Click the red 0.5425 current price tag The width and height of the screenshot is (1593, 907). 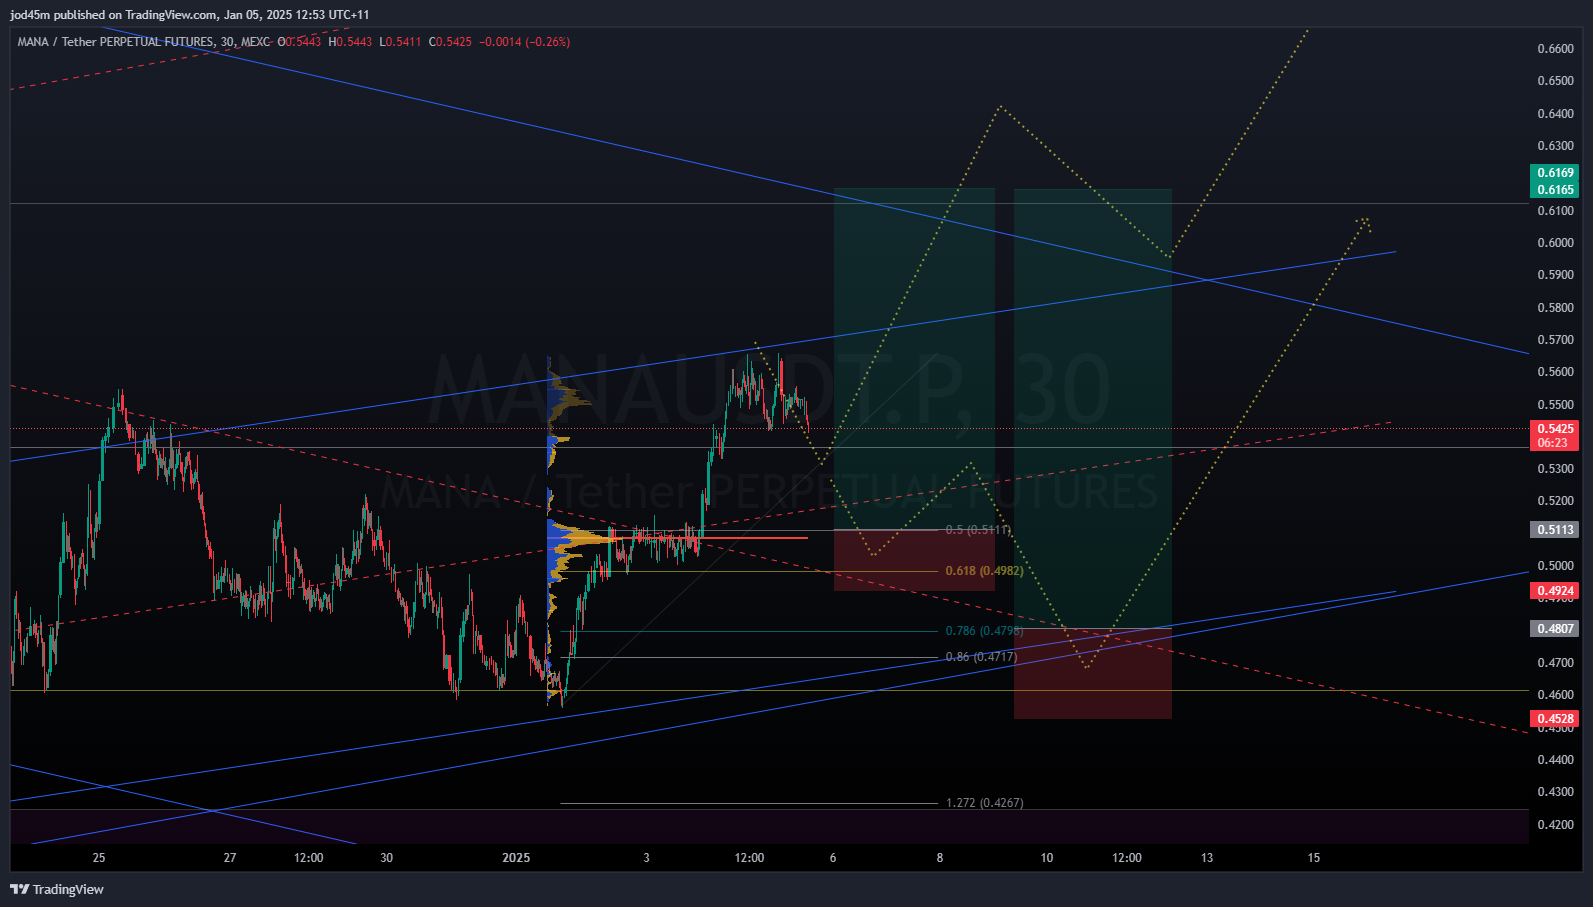[x=1555, y=429]
